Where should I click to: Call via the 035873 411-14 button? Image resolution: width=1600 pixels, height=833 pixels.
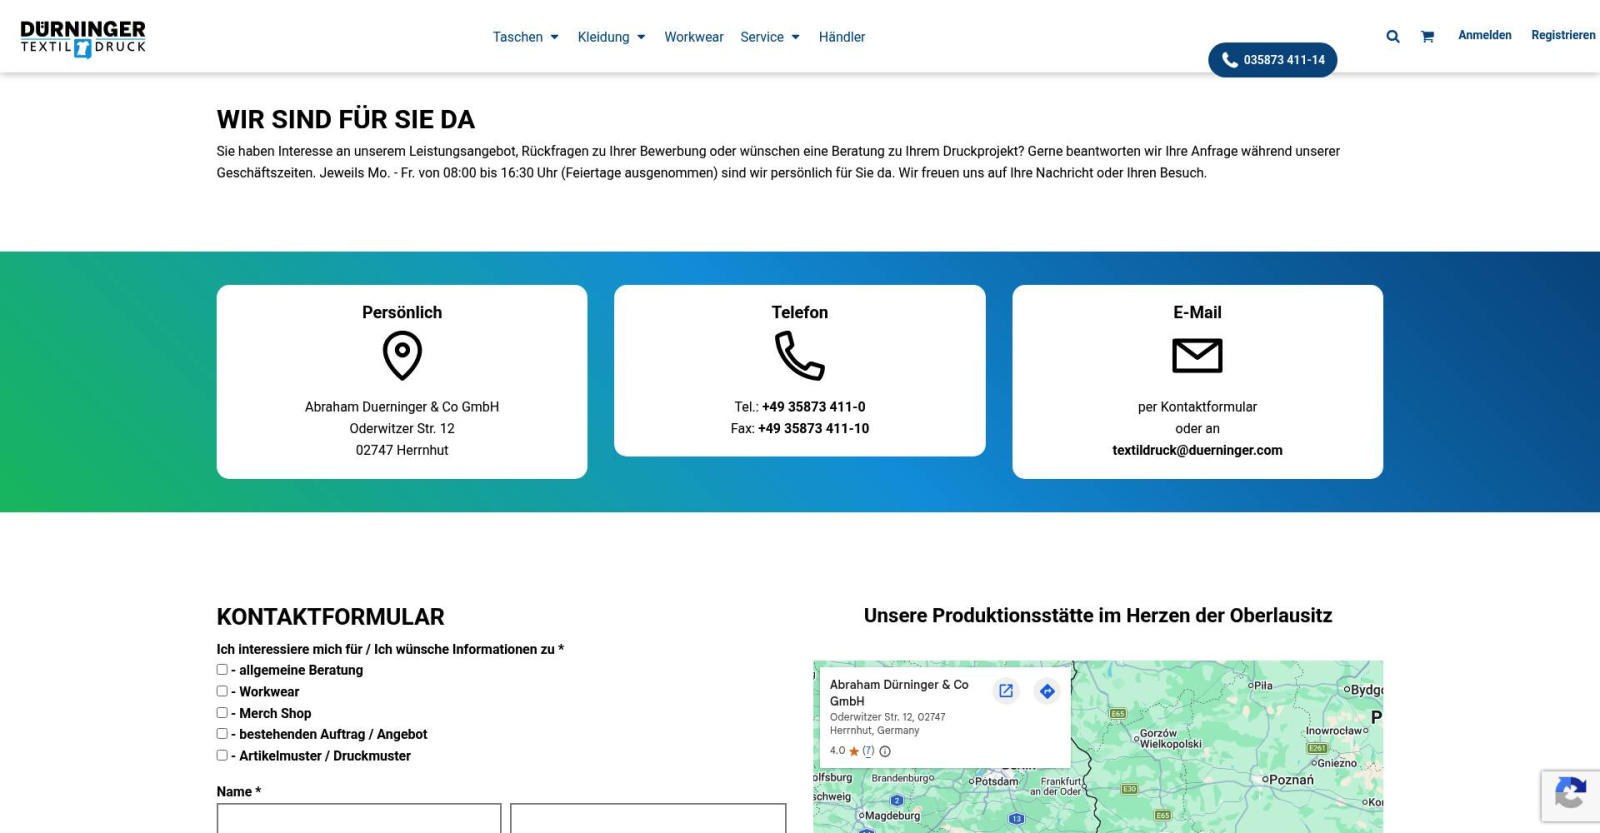pos(1272,60)
